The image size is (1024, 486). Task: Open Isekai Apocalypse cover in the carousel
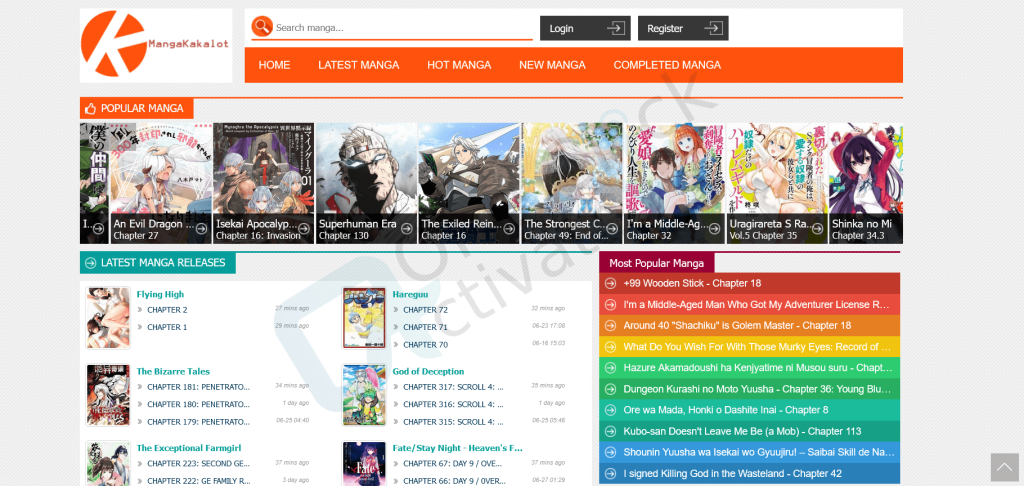tap(263, 183)
